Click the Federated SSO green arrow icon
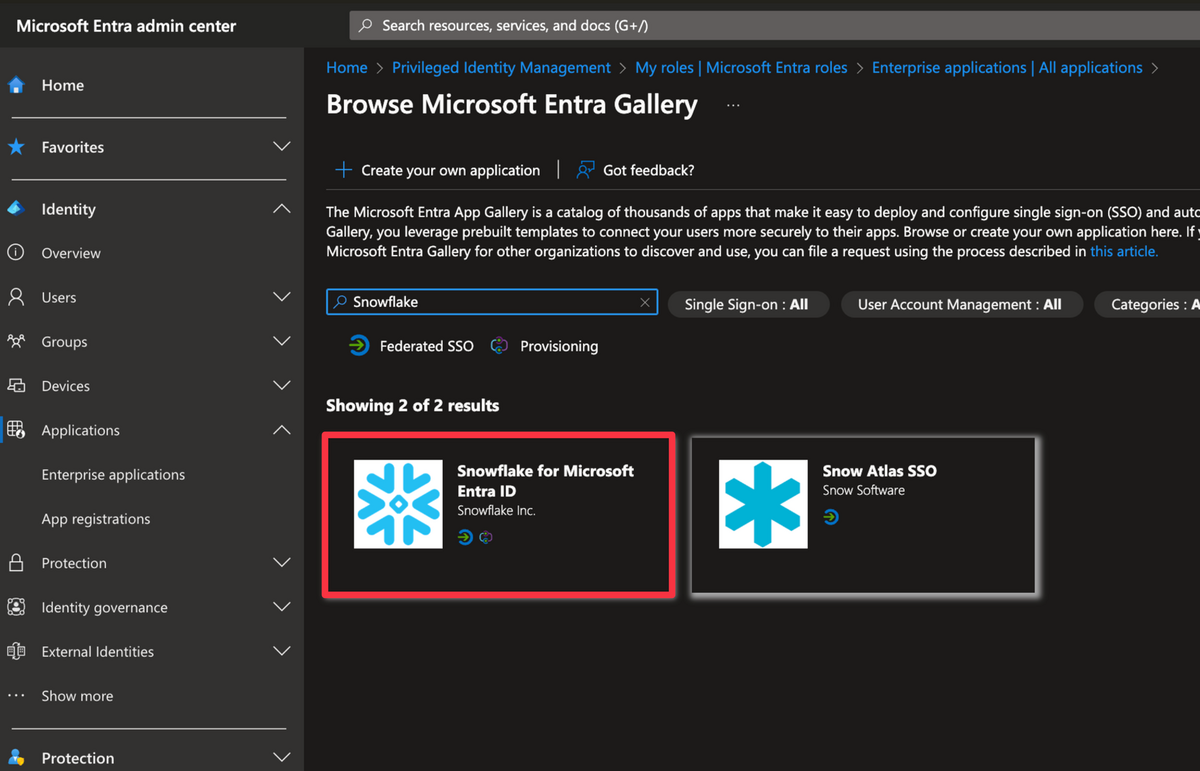 (359, 346)
